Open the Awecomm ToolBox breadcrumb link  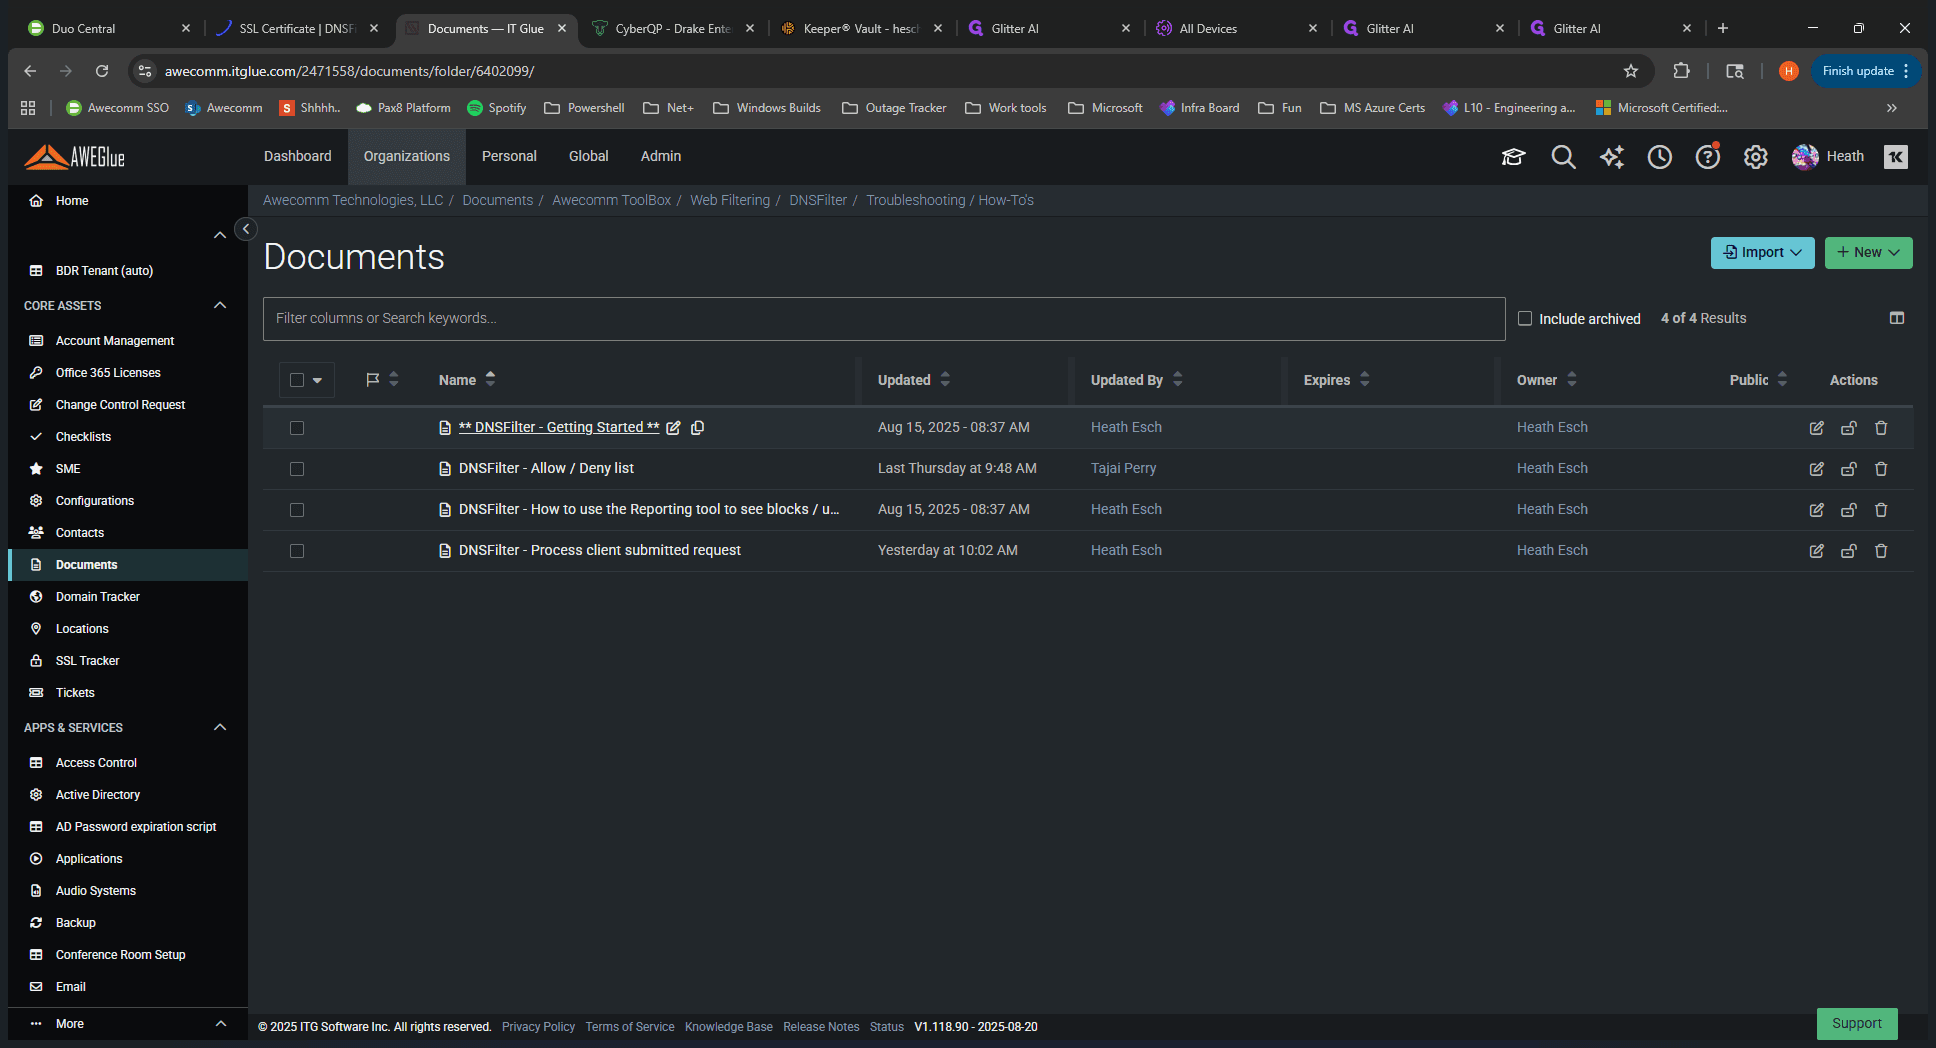[x=611, y=200]
